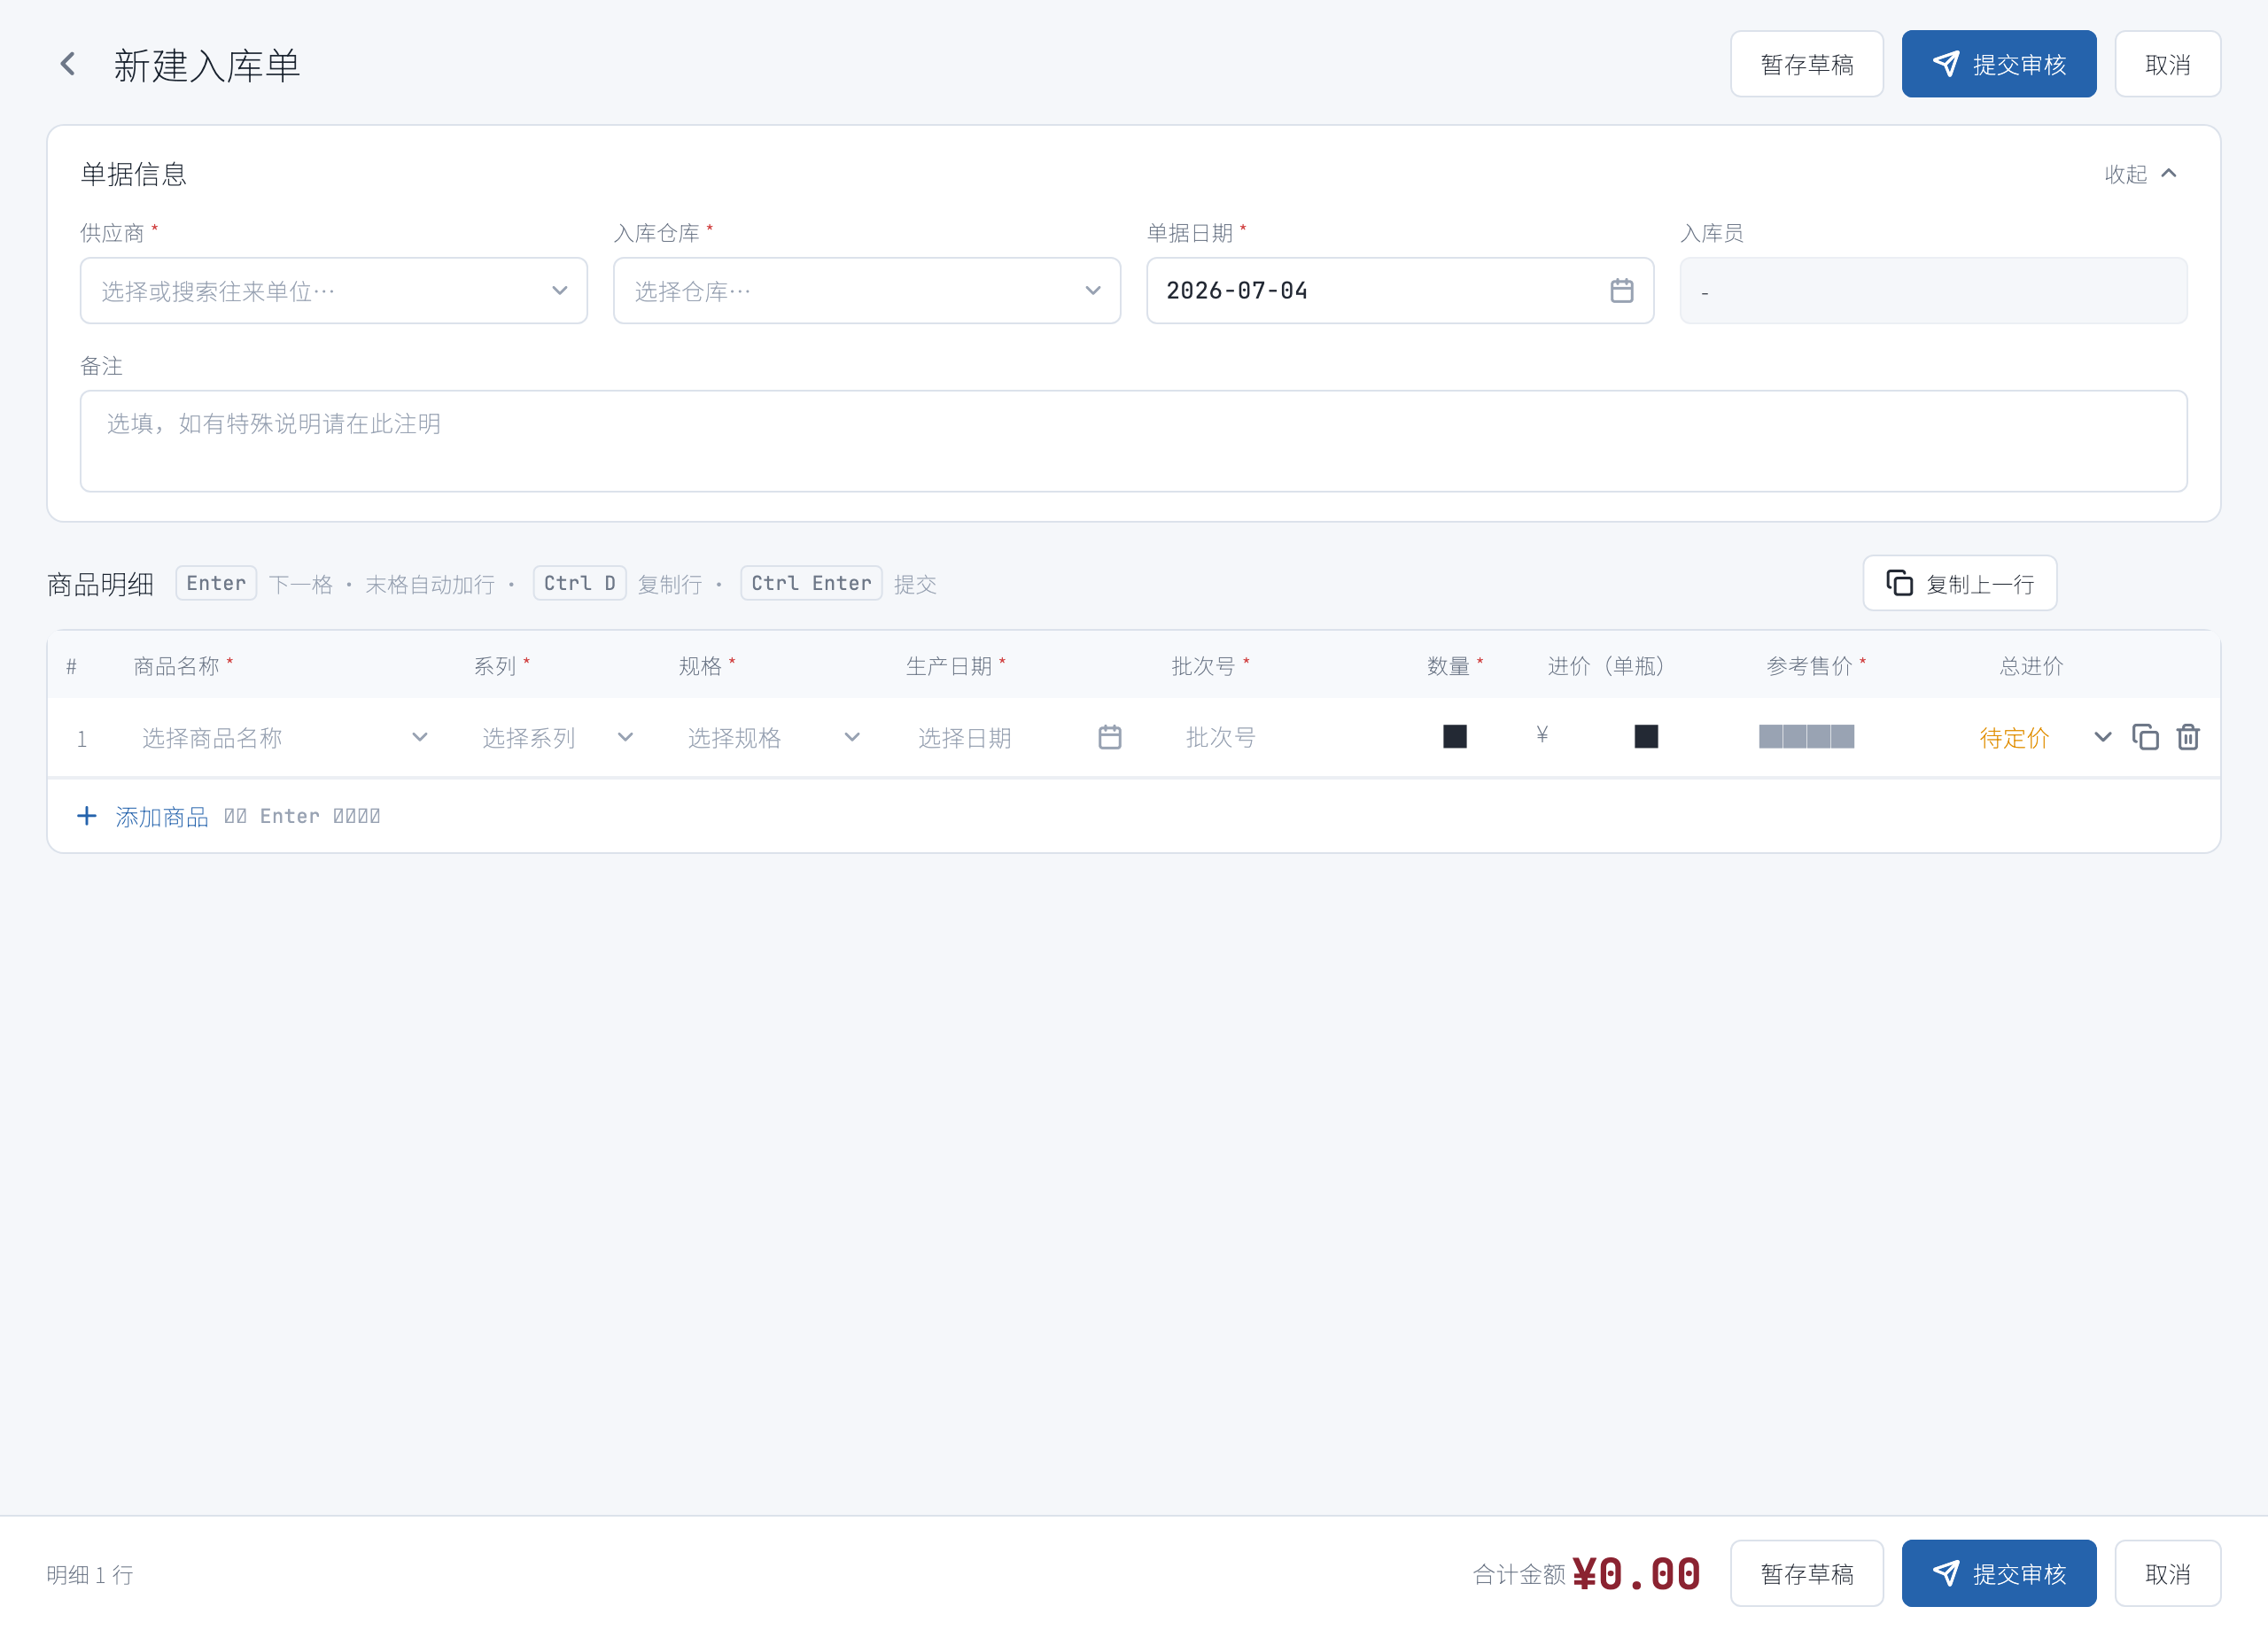Click the 参考售价 cell in row 1
This screenshot has width=2268, height=1630.
click(1806, 737)
